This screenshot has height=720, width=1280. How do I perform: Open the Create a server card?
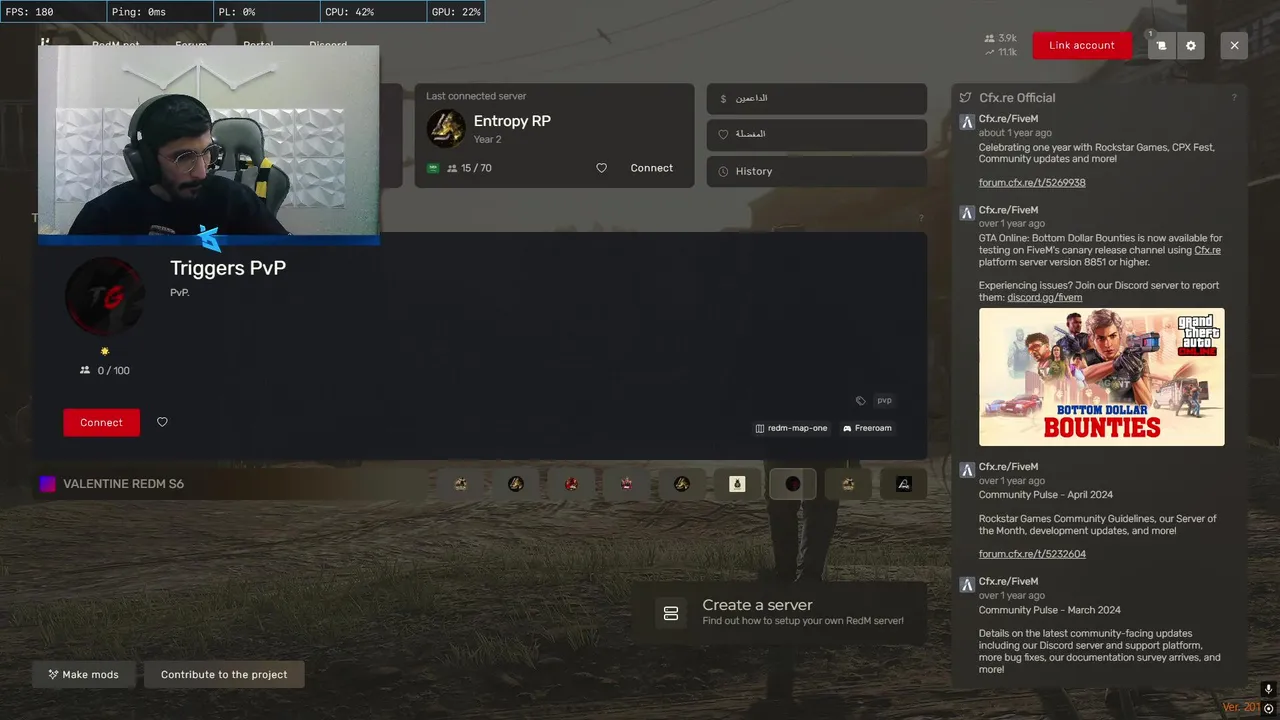coord(780,613)
